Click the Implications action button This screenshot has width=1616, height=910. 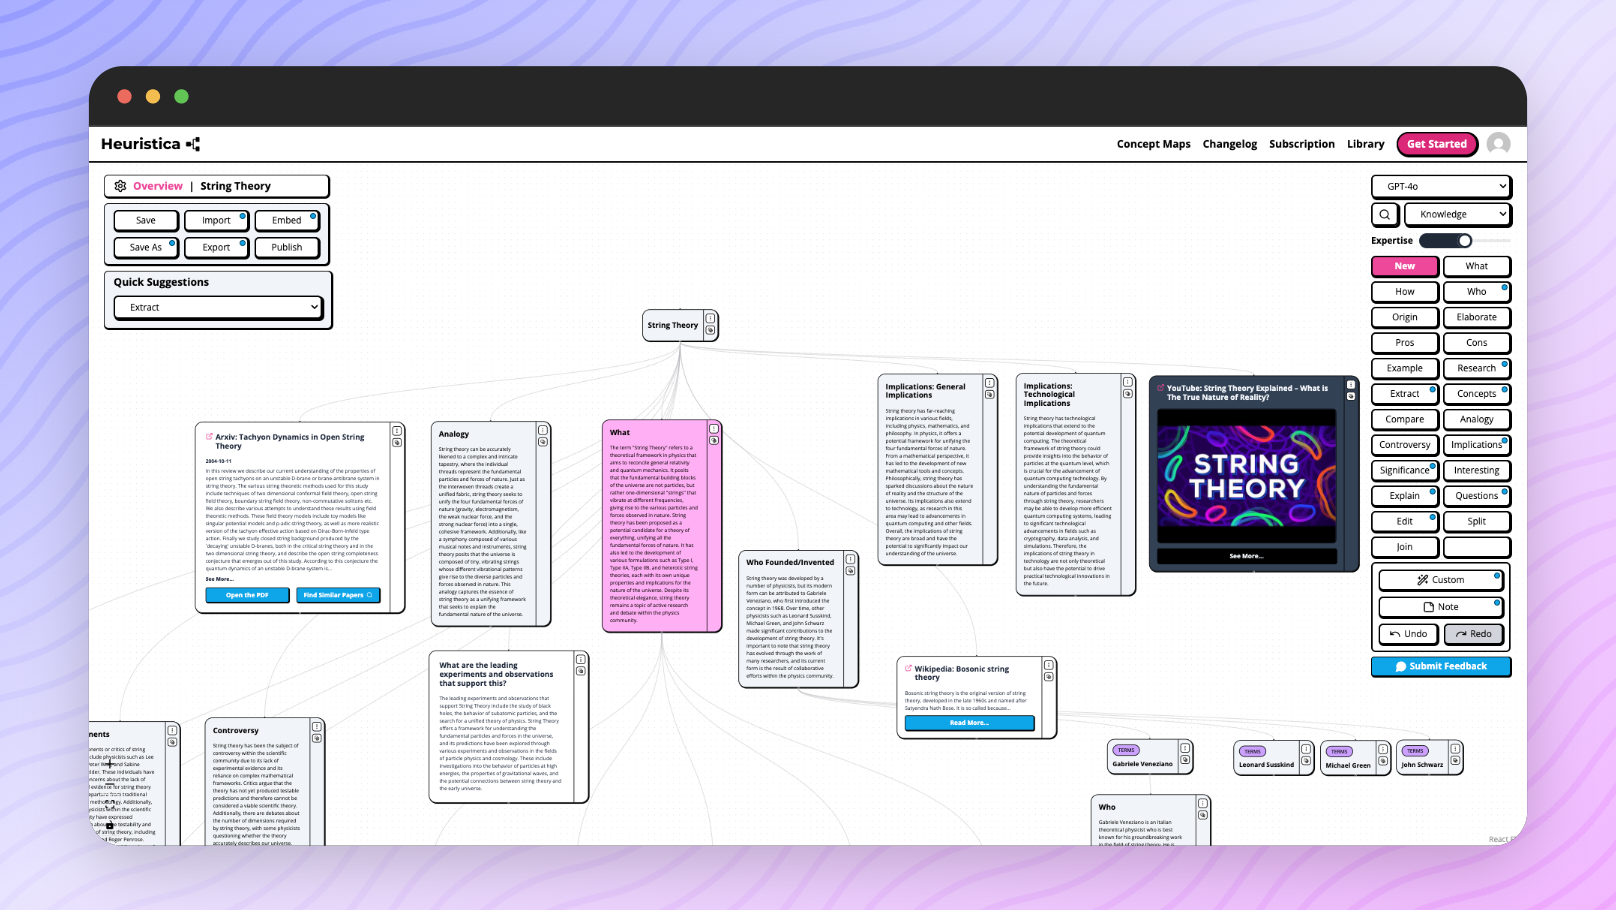point(1477,445)
